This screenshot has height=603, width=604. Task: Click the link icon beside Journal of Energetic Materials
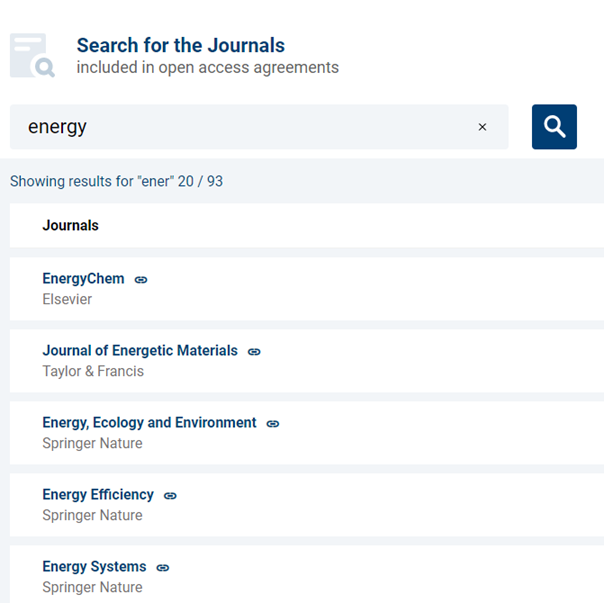pos(254,352)
